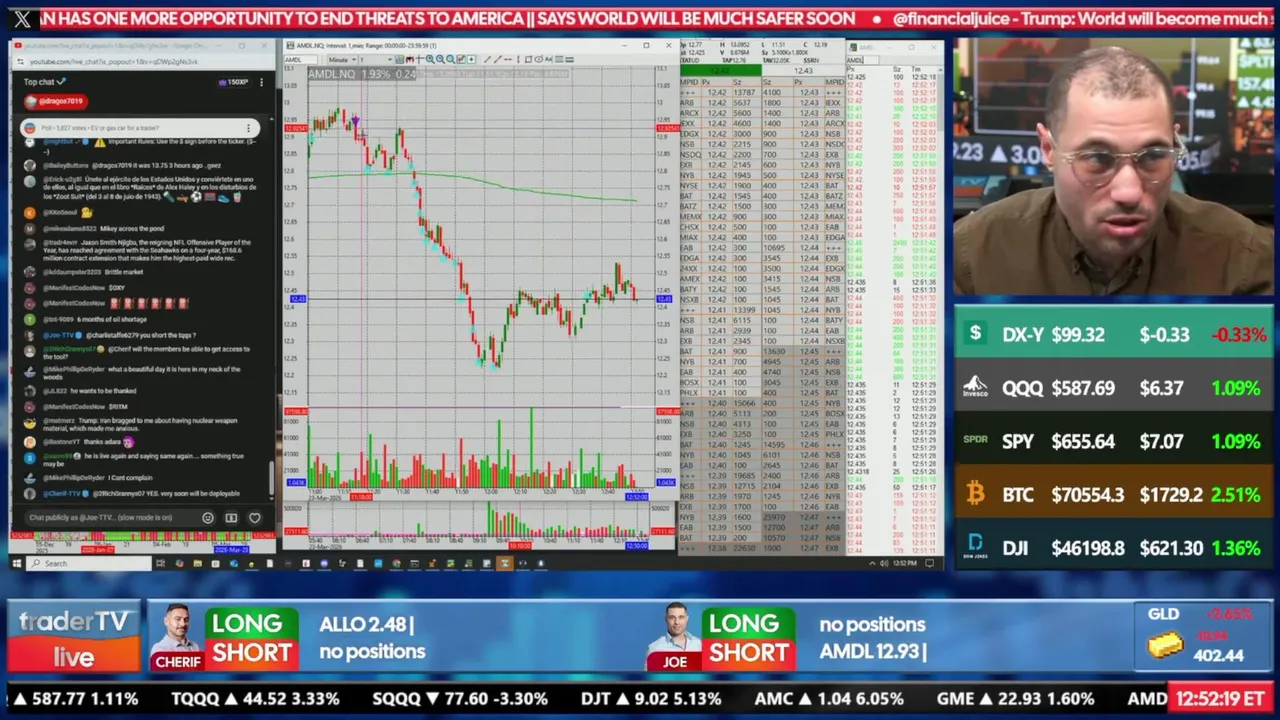The height and width of the screenshot is (720, 1280).
Task: Click the Windows Start button
Action: (16, 563)
